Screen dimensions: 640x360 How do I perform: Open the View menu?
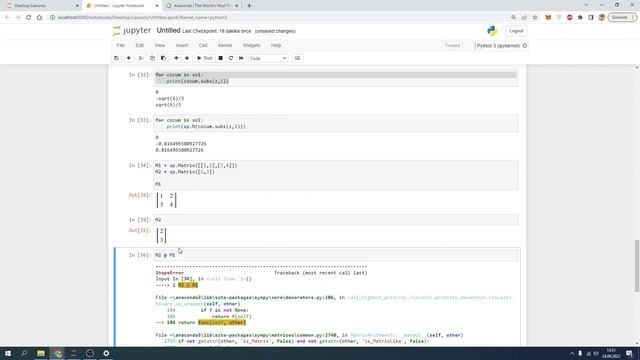click(x=160, y=45)
